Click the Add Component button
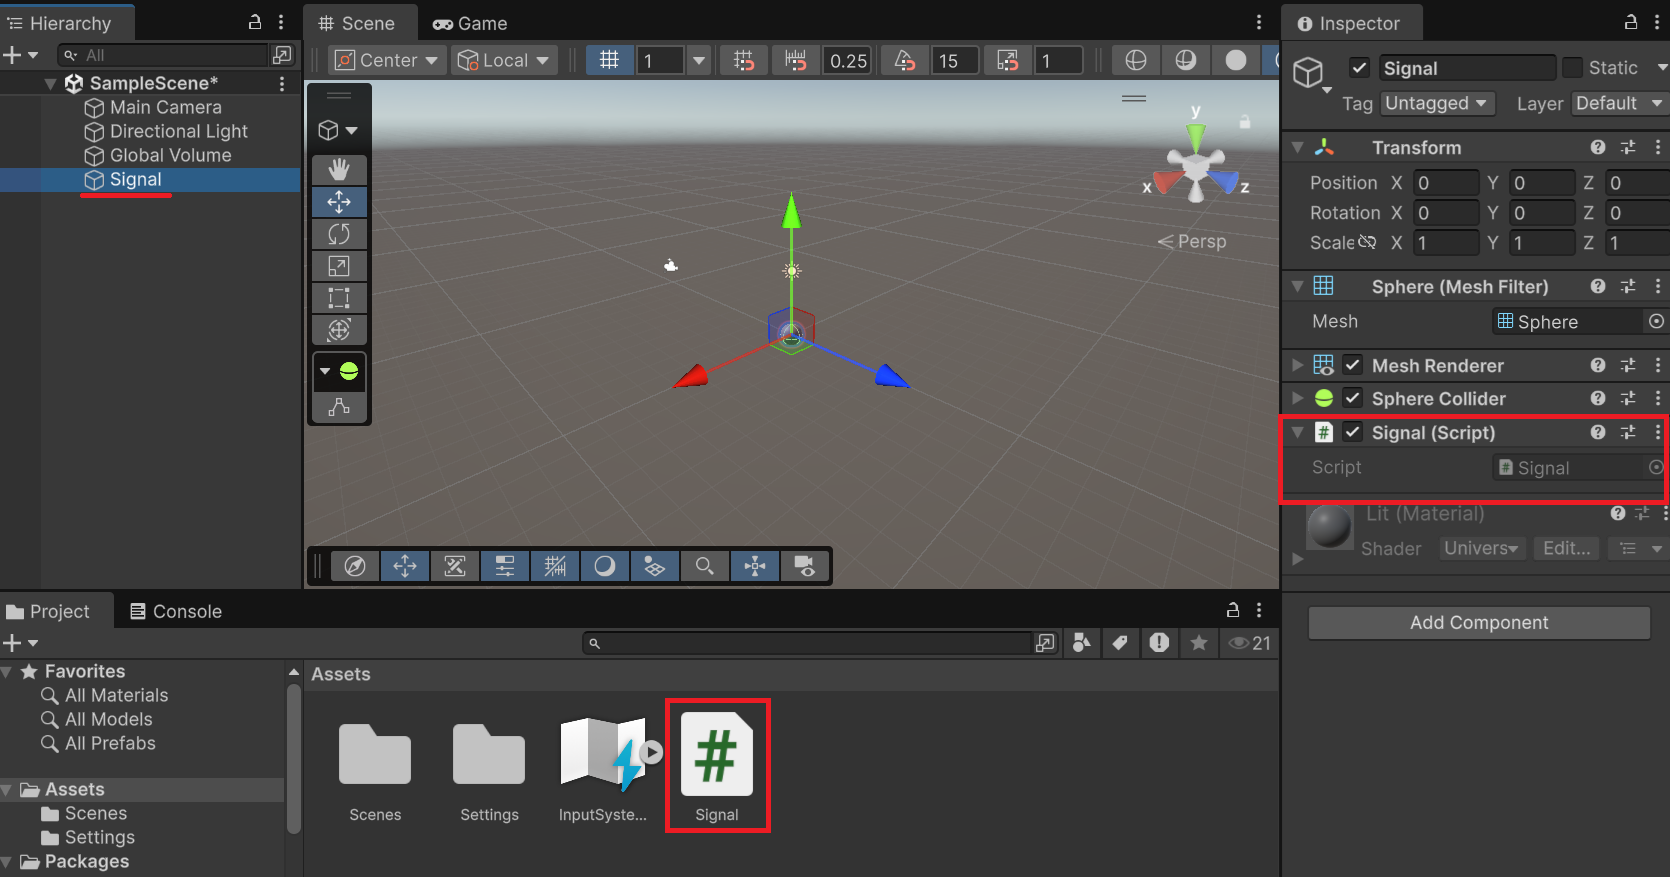The image size is (1670, 877). point(1478,622)
